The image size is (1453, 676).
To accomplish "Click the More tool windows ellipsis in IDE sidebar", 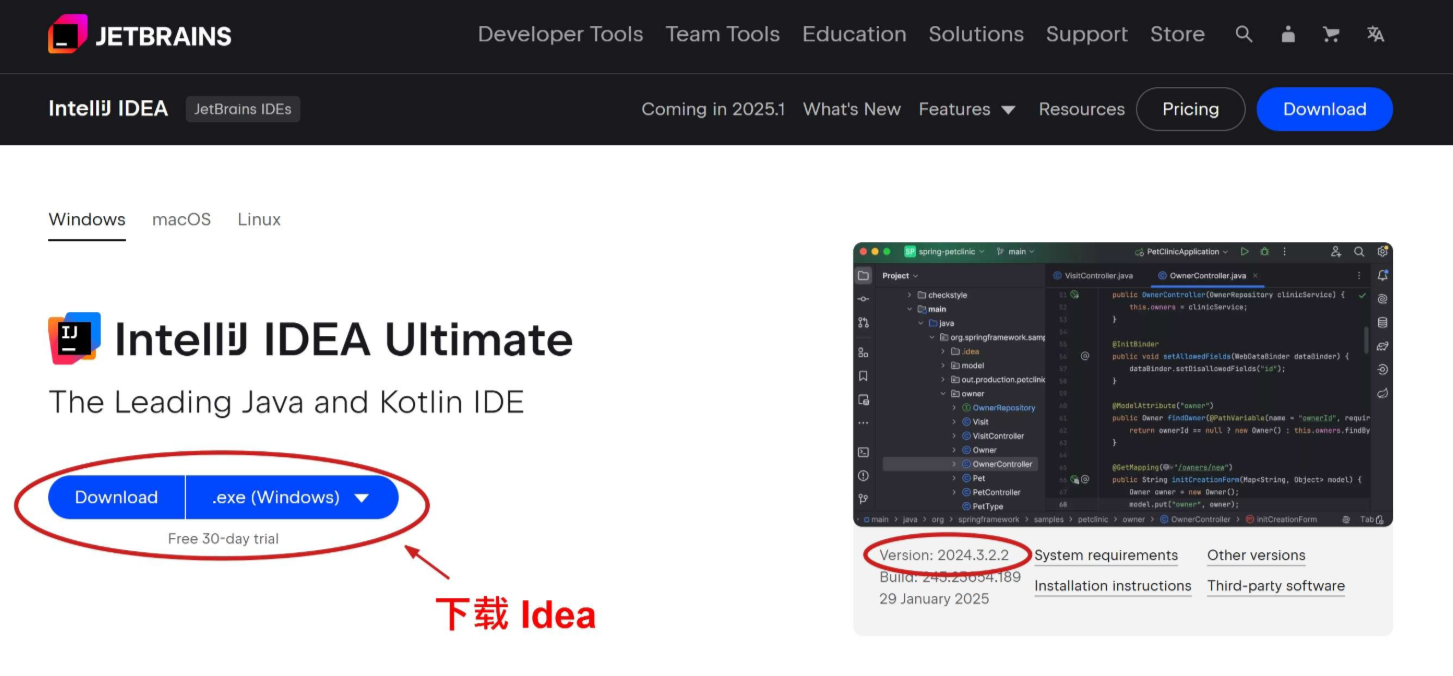I will pyautogui.click(x=863, y=423).
